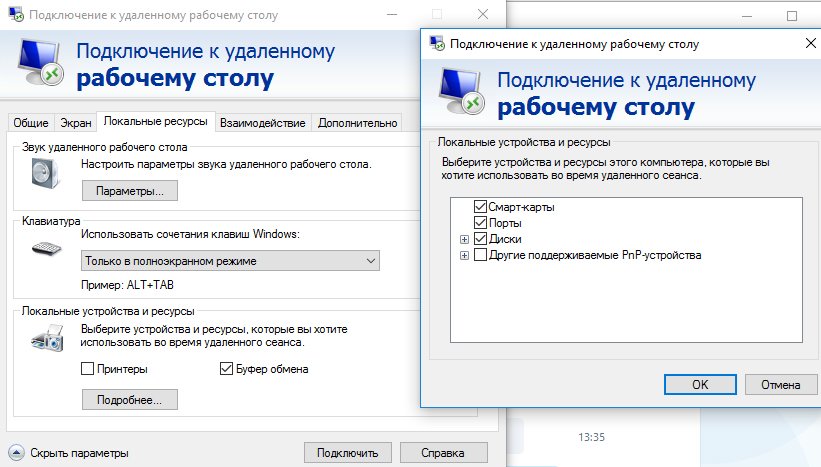Click the Подключить button
The image size is (821, 467).
tap(348, 453)
